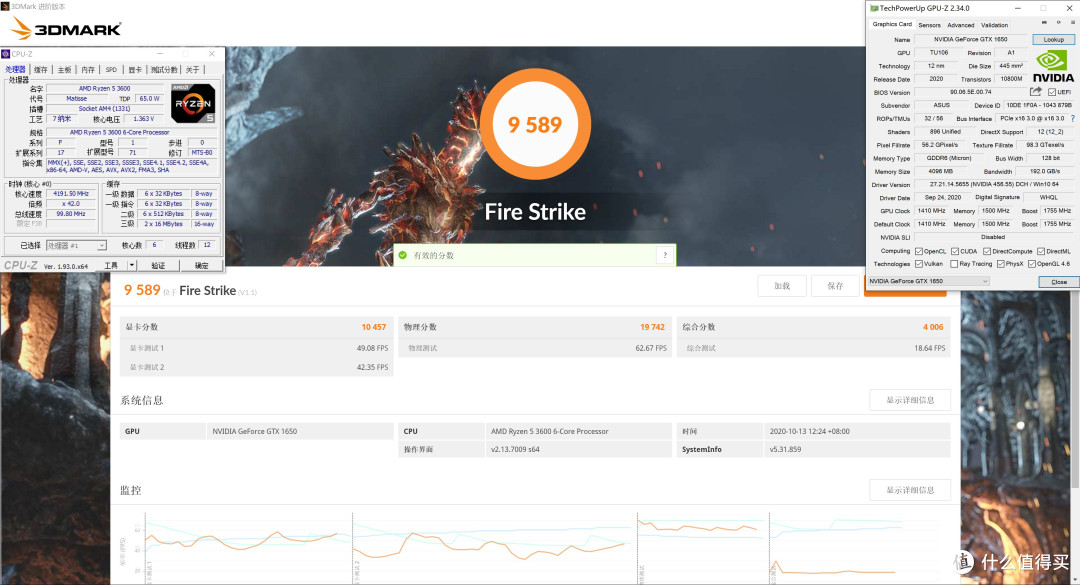Click the GPU-Z screenshot camera icon
The width and height of the screenshot is (1080, 585).
point(1045,23)
